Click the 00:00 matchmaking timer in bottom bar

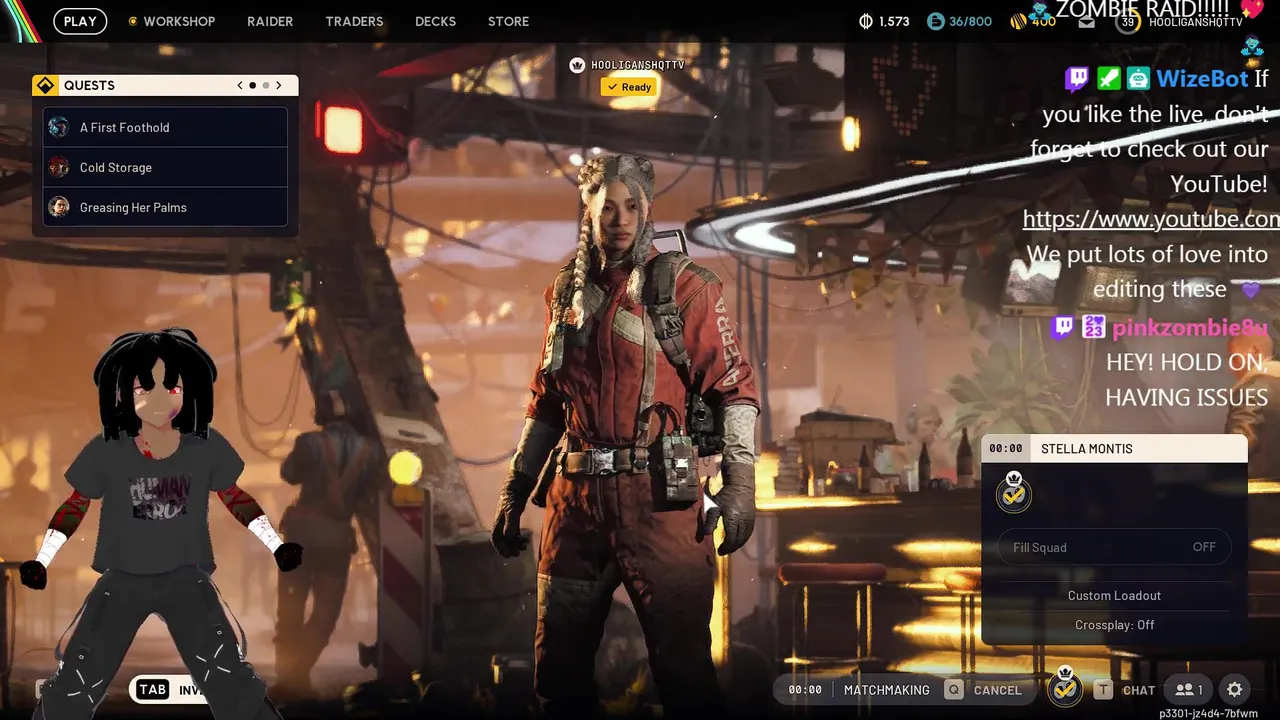pyautogui.click(x=805, y=690)
